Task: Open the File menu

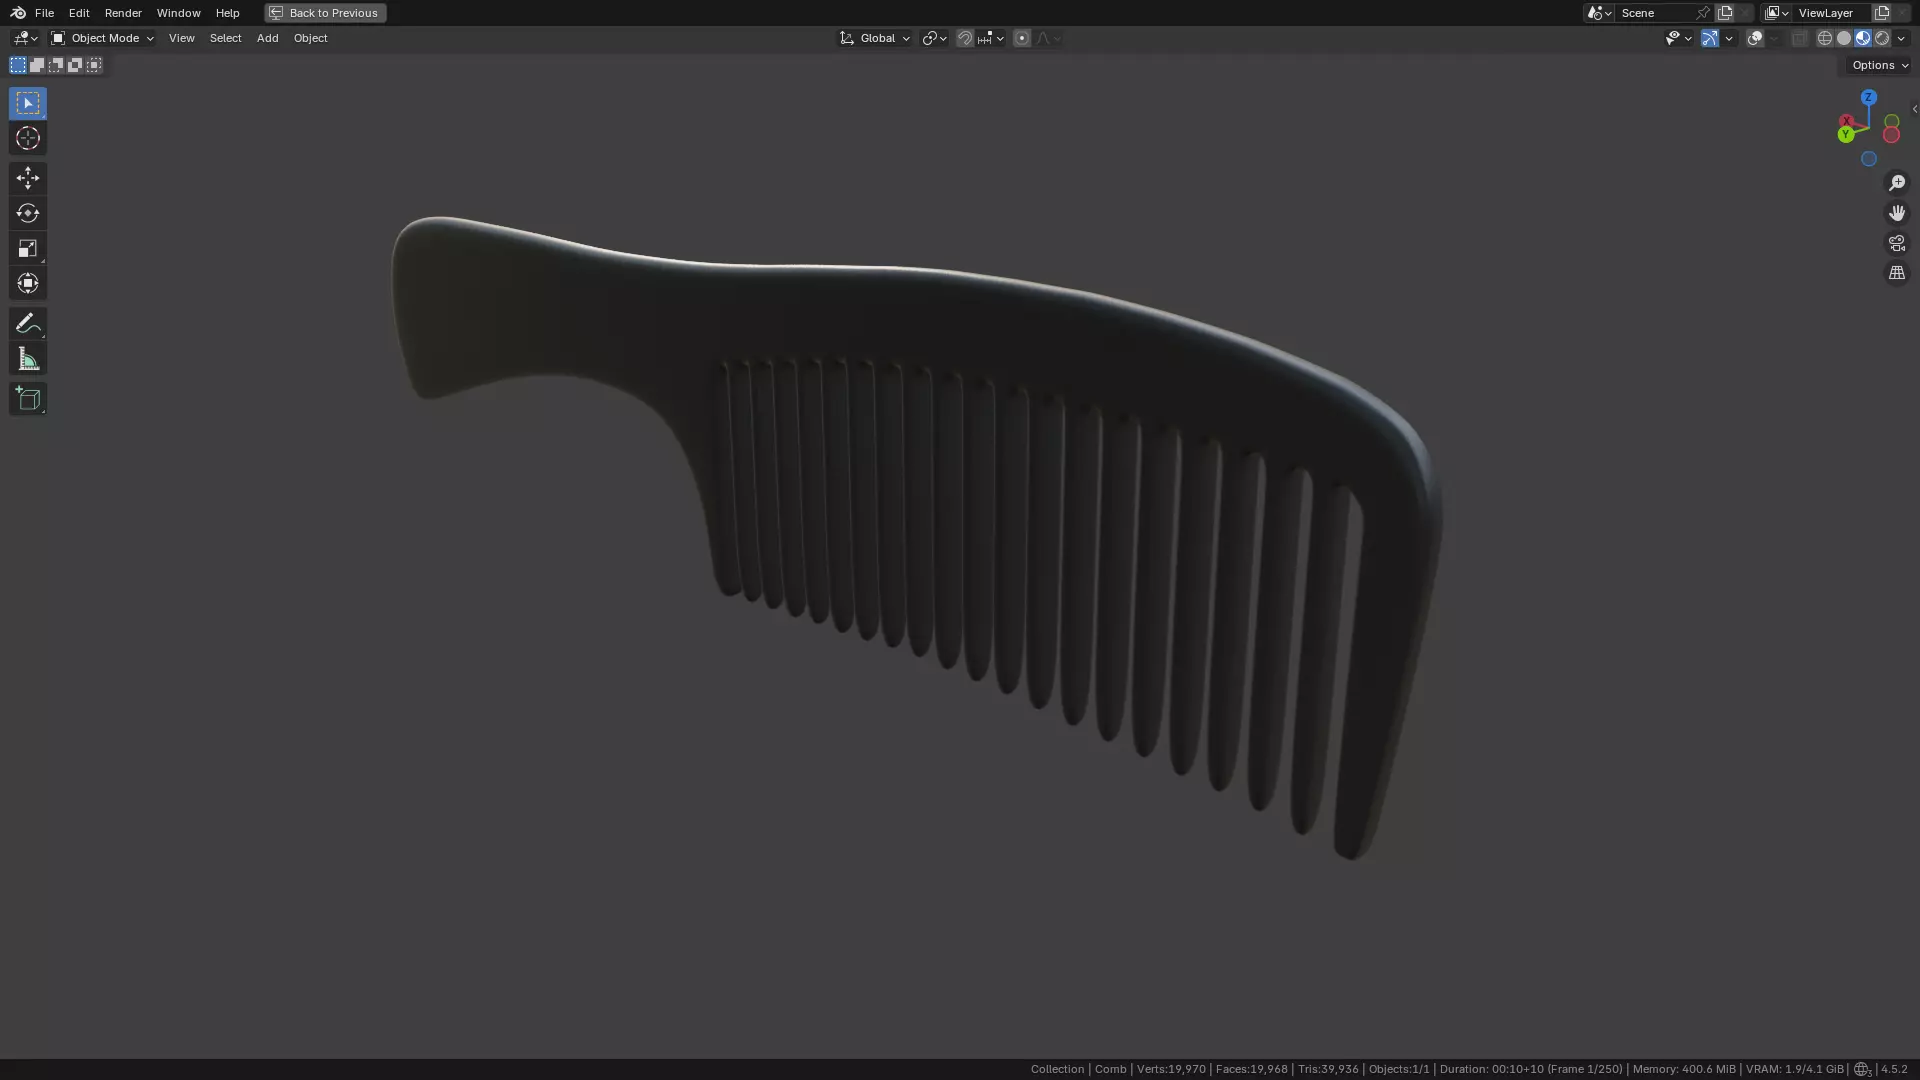Action: click(x=44, y=13)
